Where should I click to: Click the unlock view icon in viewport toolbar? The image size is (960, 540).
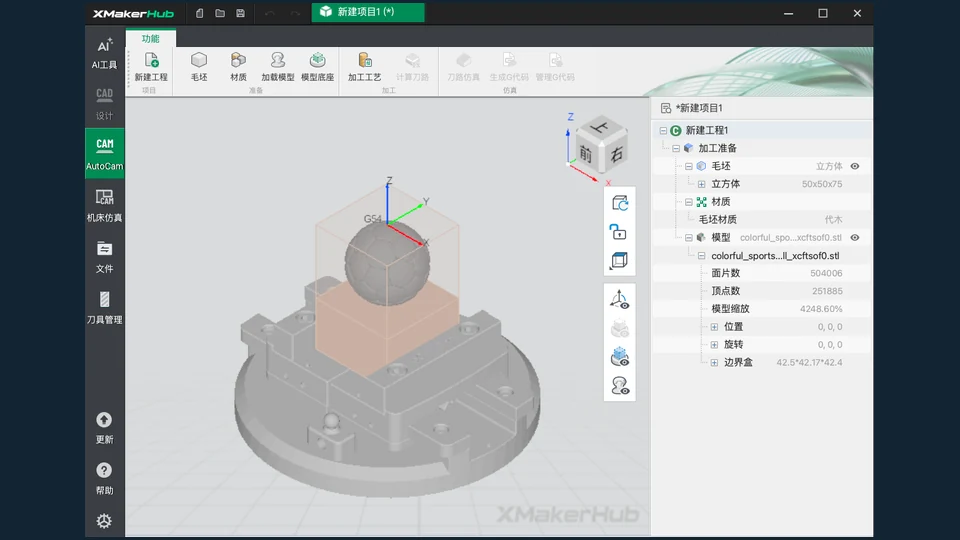pyautogui.click(x=620, y=232)
